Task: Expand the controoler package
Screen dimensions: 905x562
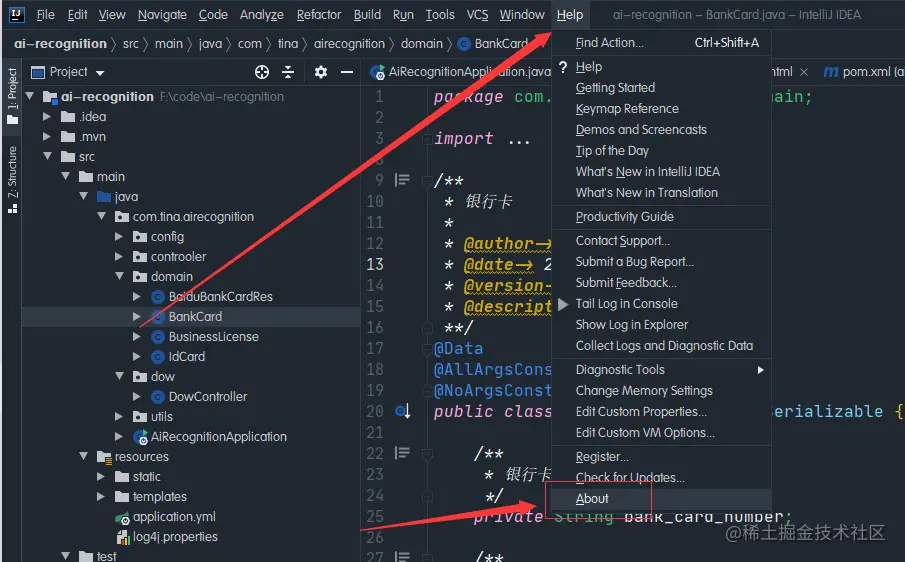Action: pos(119,257)
